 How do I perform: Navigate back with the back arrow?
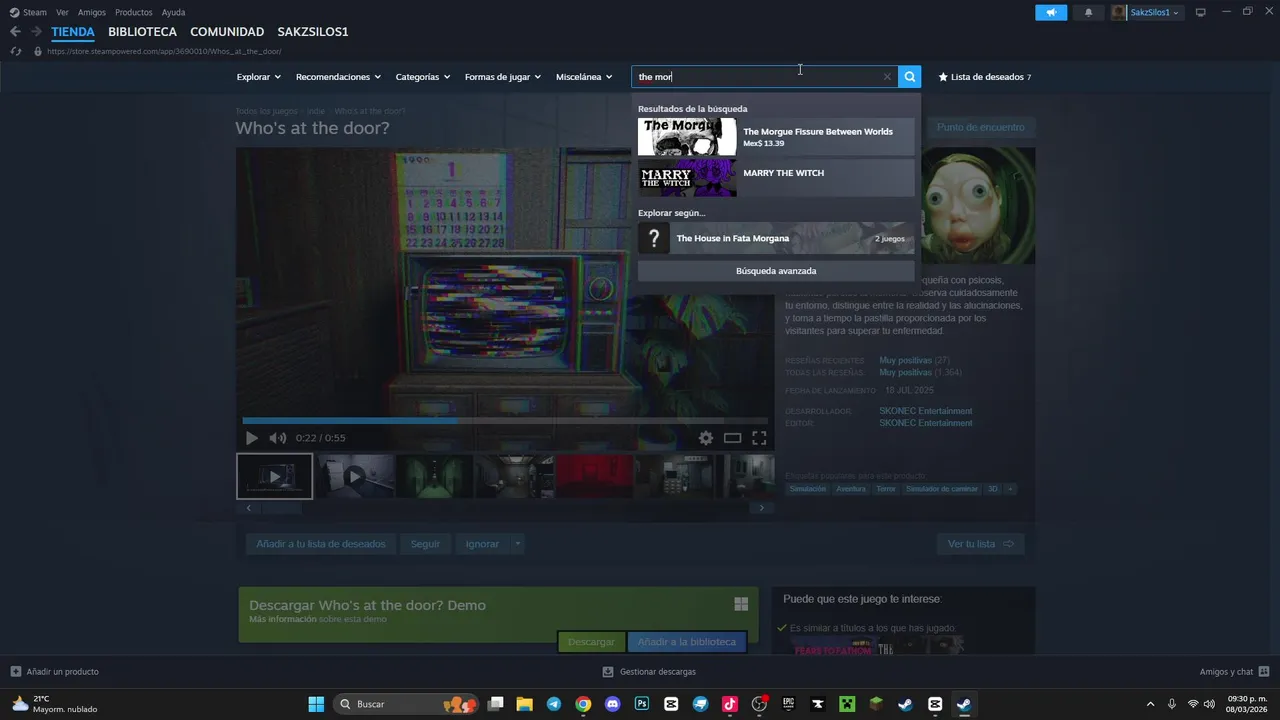(15, 32)
